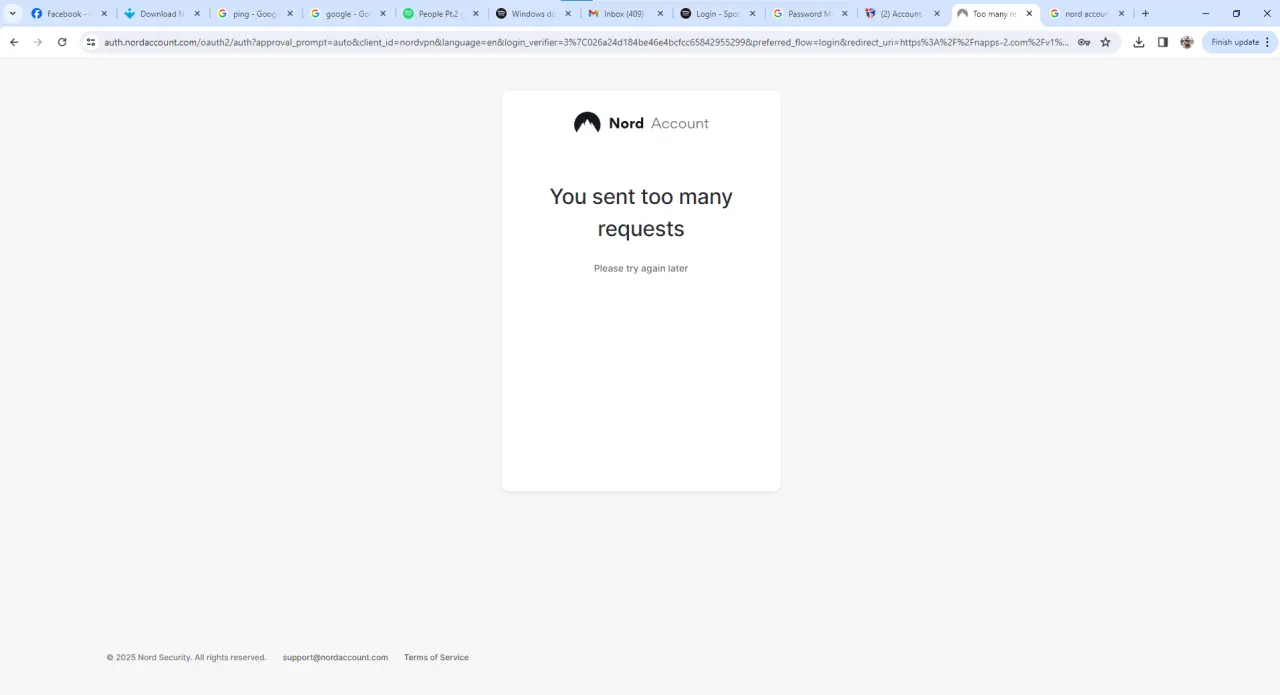Image resolution: width=1280 pixels, height=695 pixels.
Task: Open the downloads panel
Action: [x=1139, y=42]
